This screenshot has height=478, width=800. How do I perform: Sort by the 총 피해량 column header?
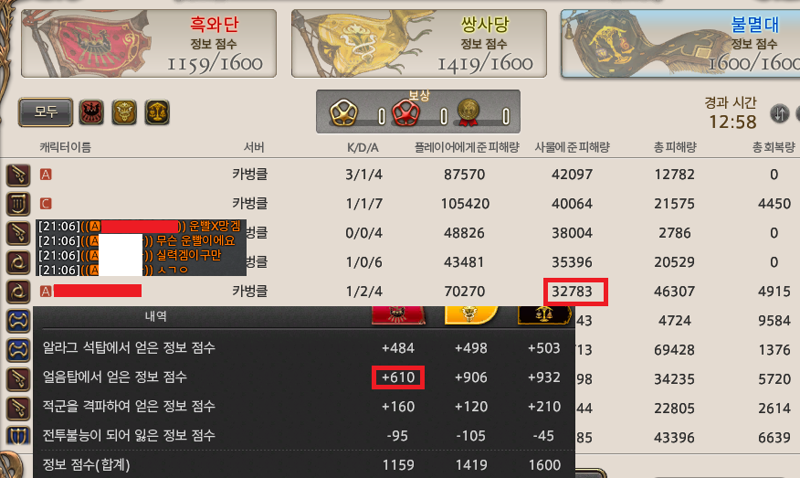click(674, 147)
